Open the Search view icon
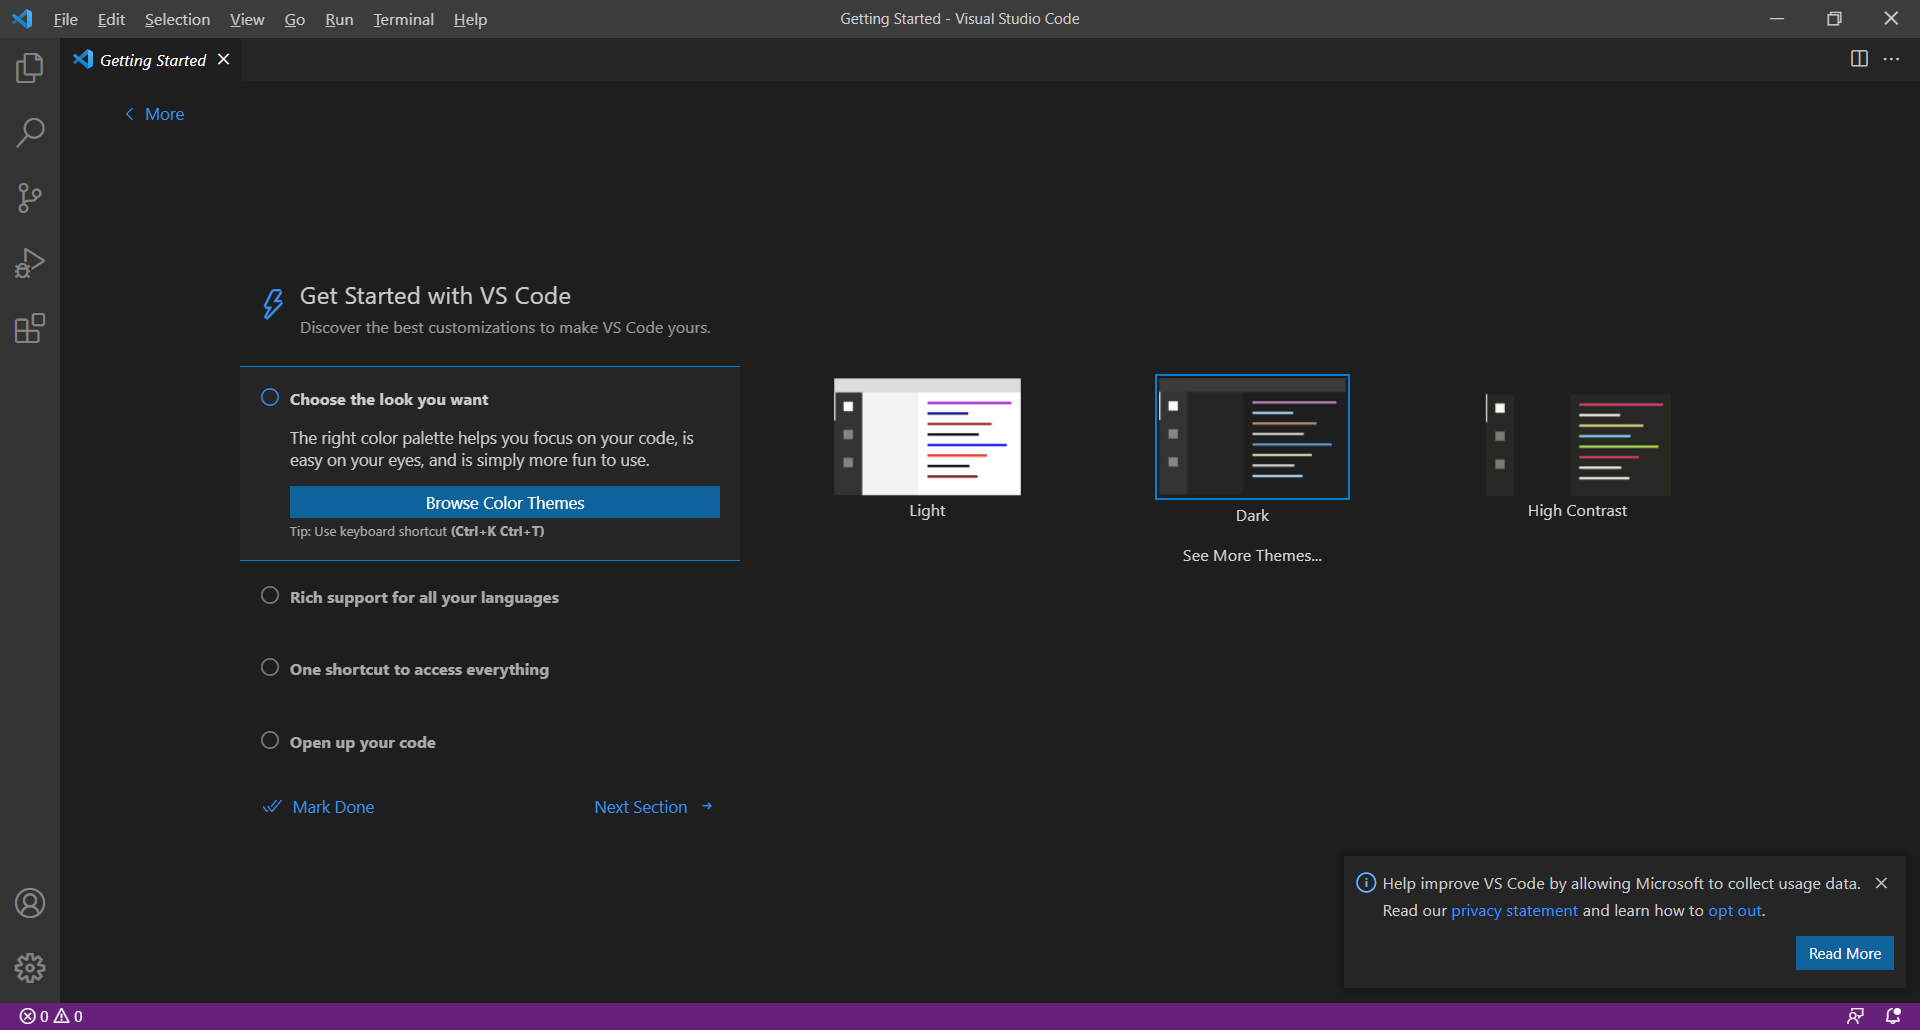The image size is (1920, 1030). click(30, 132)
